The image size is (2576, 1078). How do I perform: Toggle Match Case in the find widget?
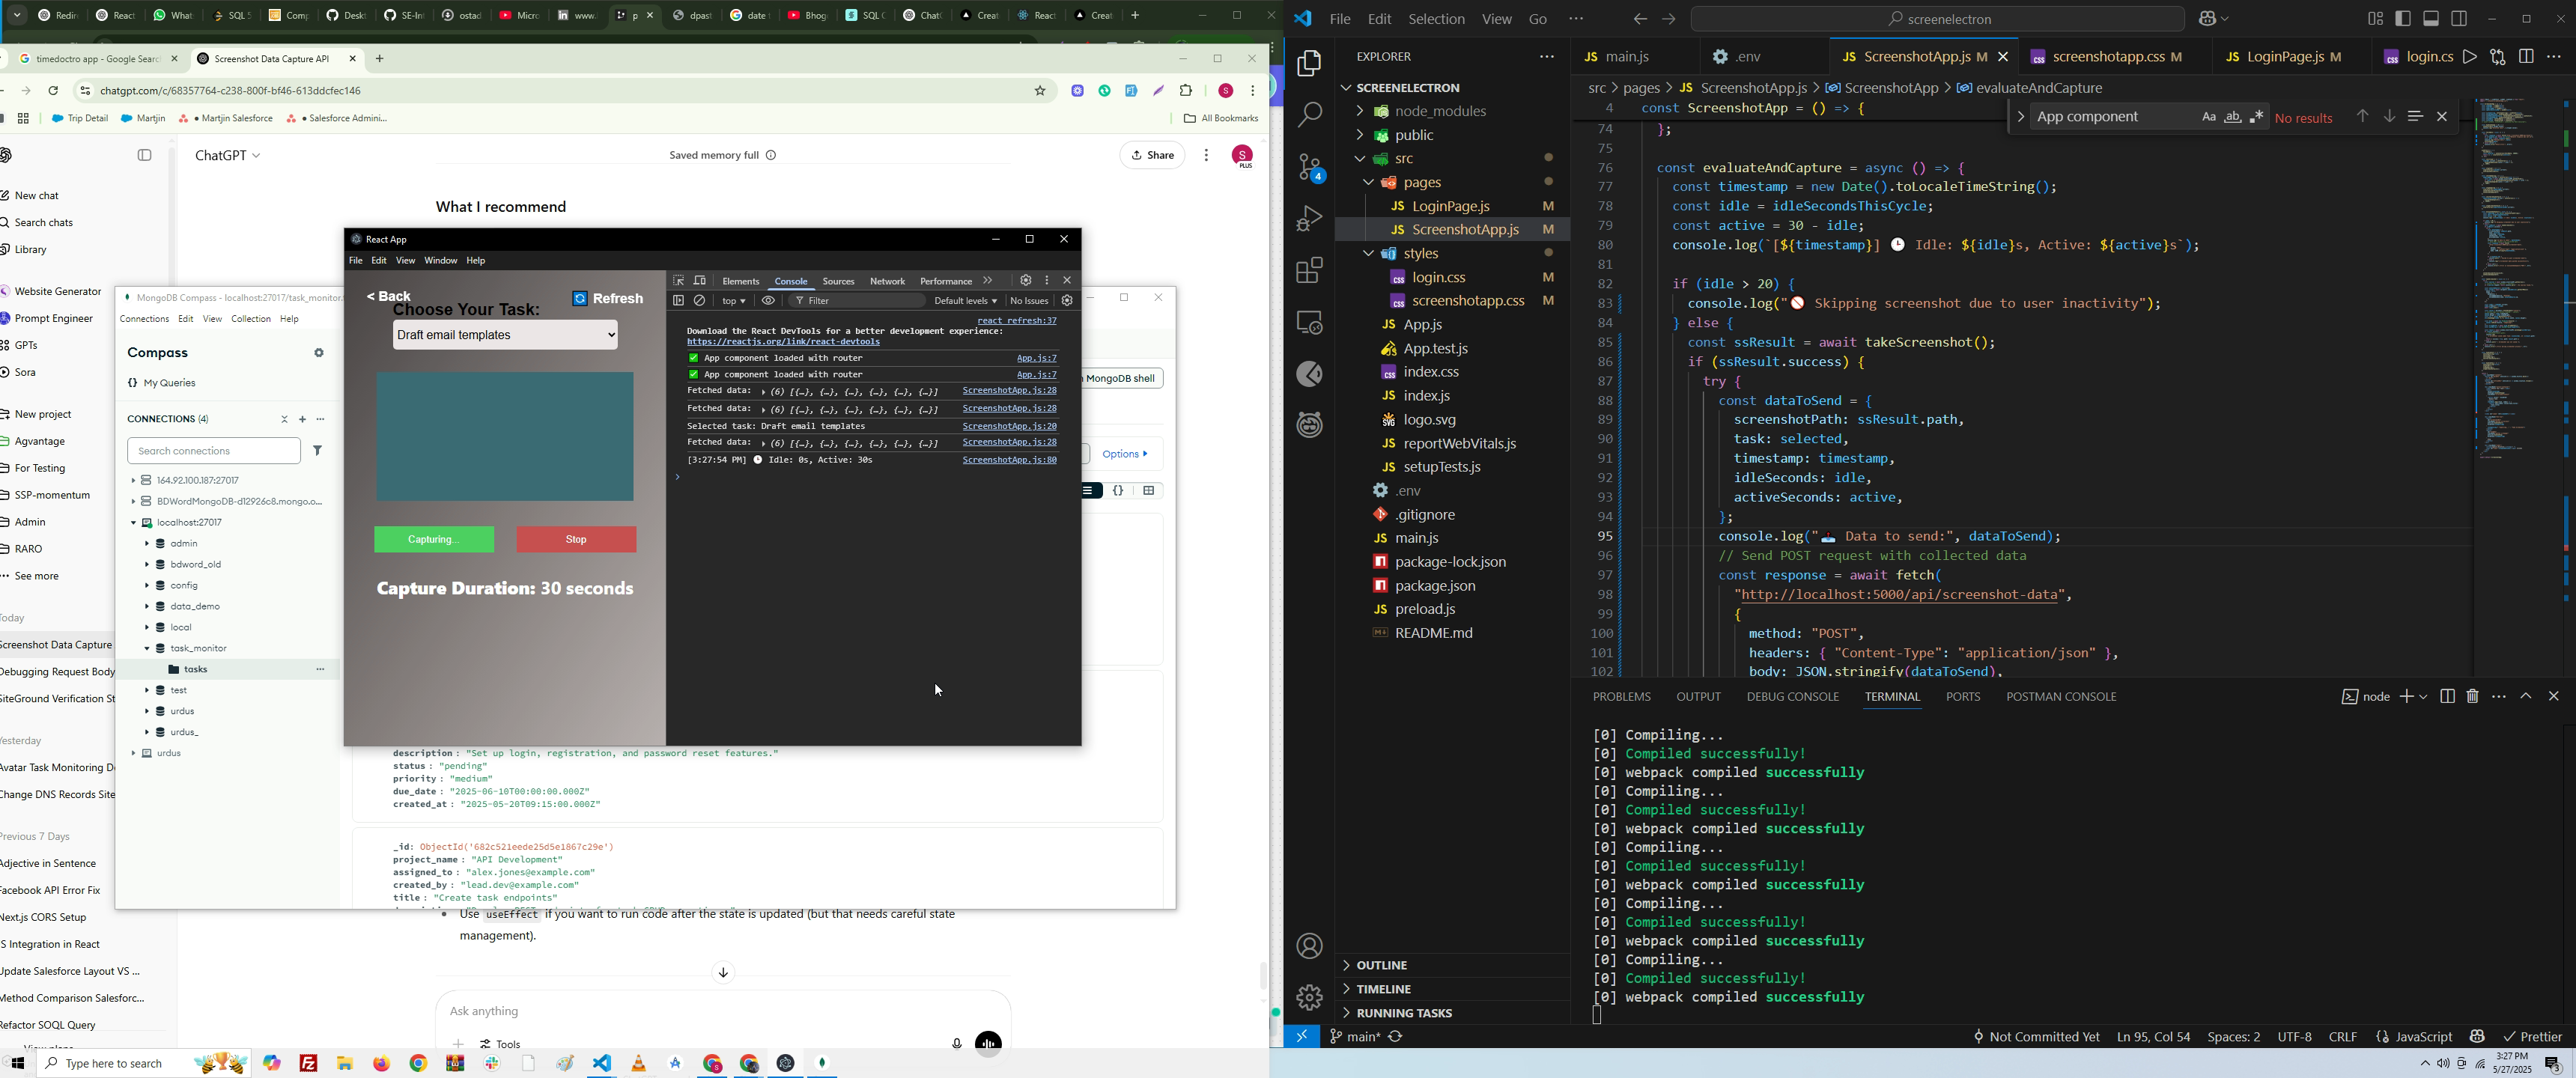[x=2209, y=118]
